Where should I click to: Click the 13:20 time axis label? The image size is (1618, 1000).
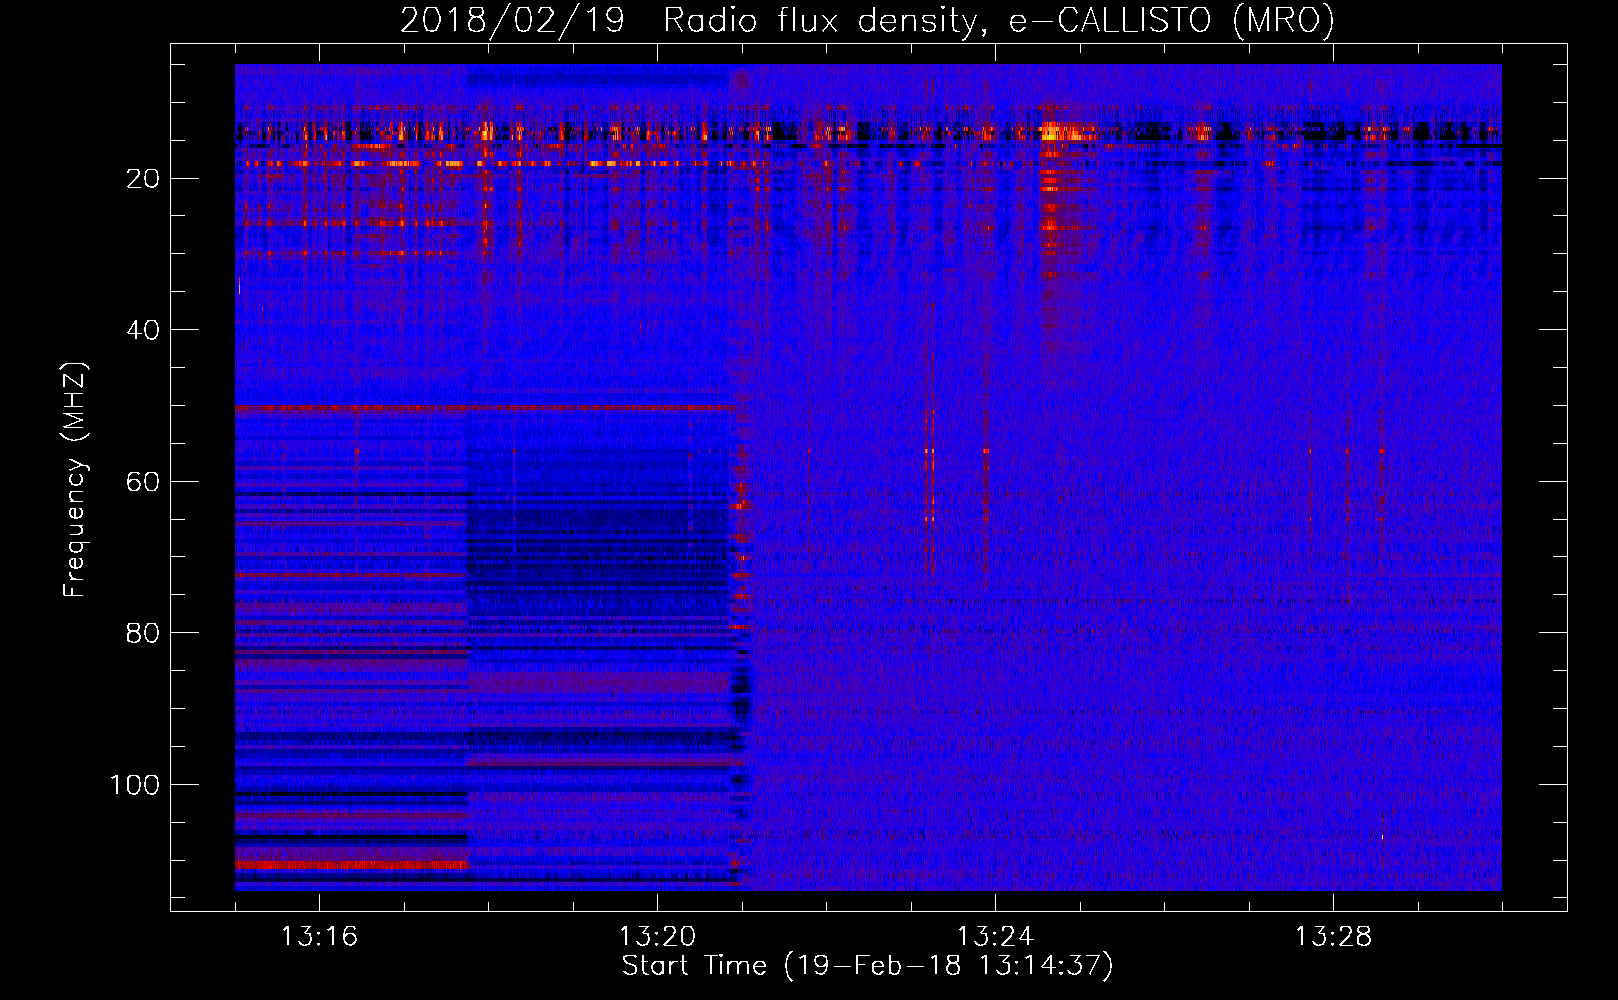coord(657,937)
